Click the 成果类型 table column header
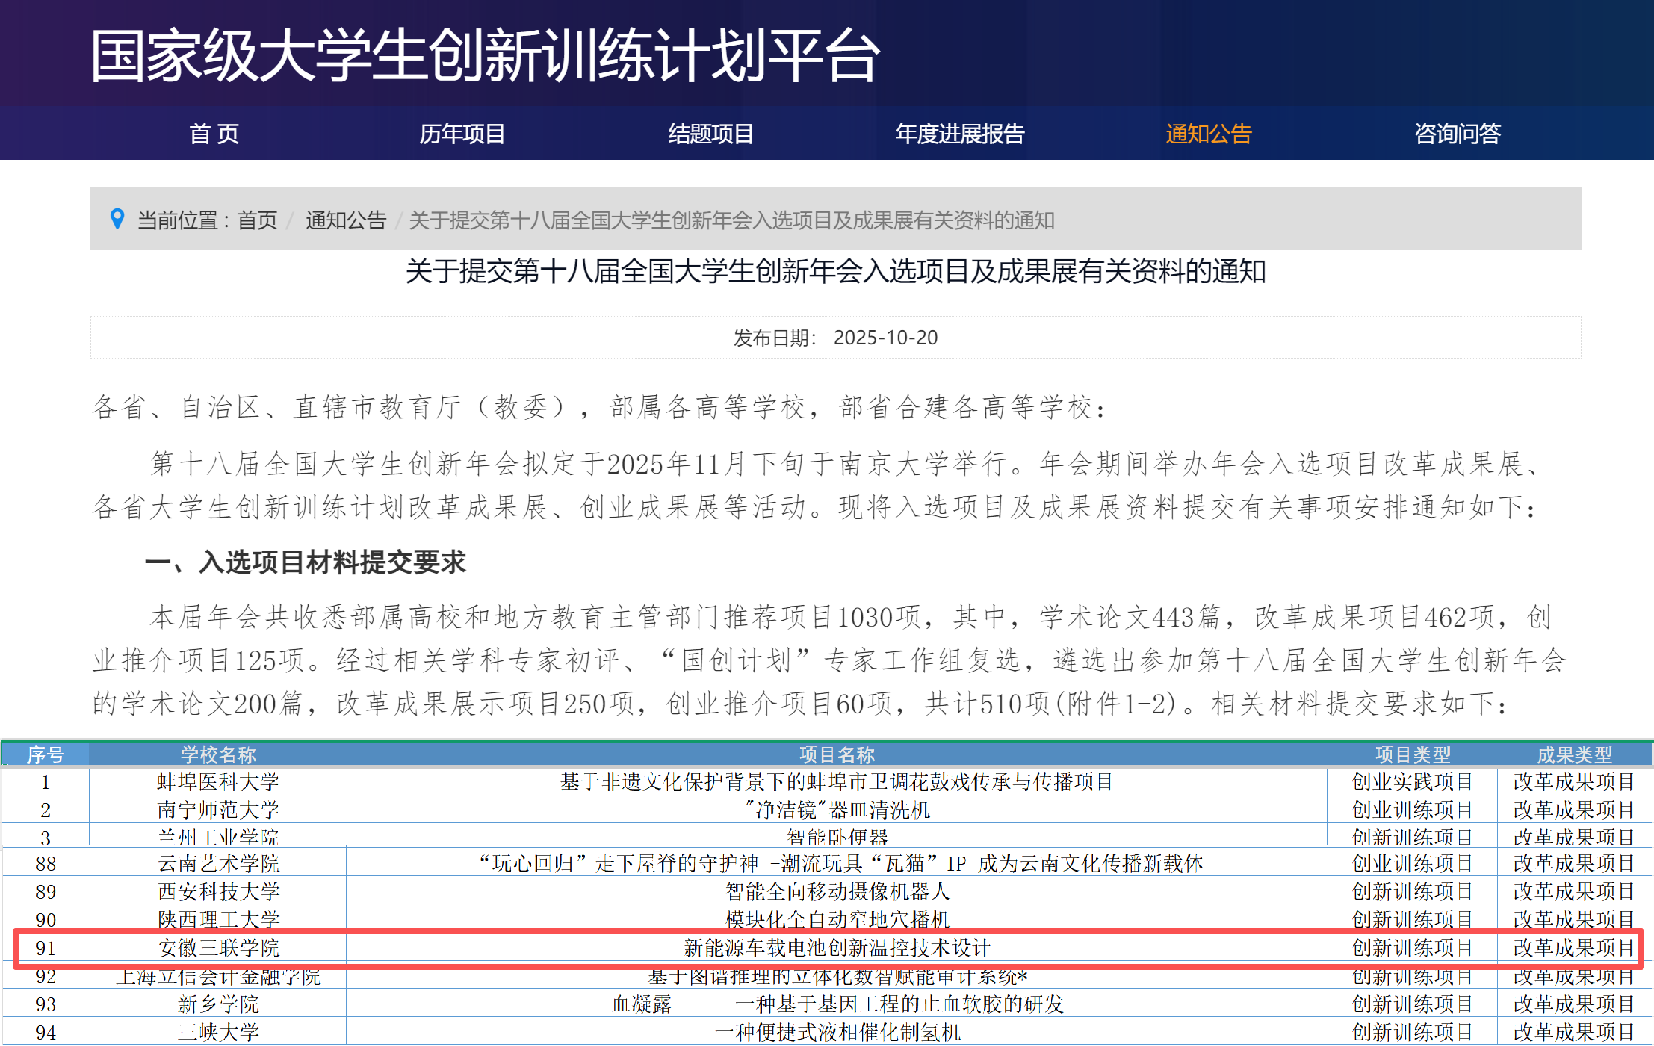 [1574, 755]
